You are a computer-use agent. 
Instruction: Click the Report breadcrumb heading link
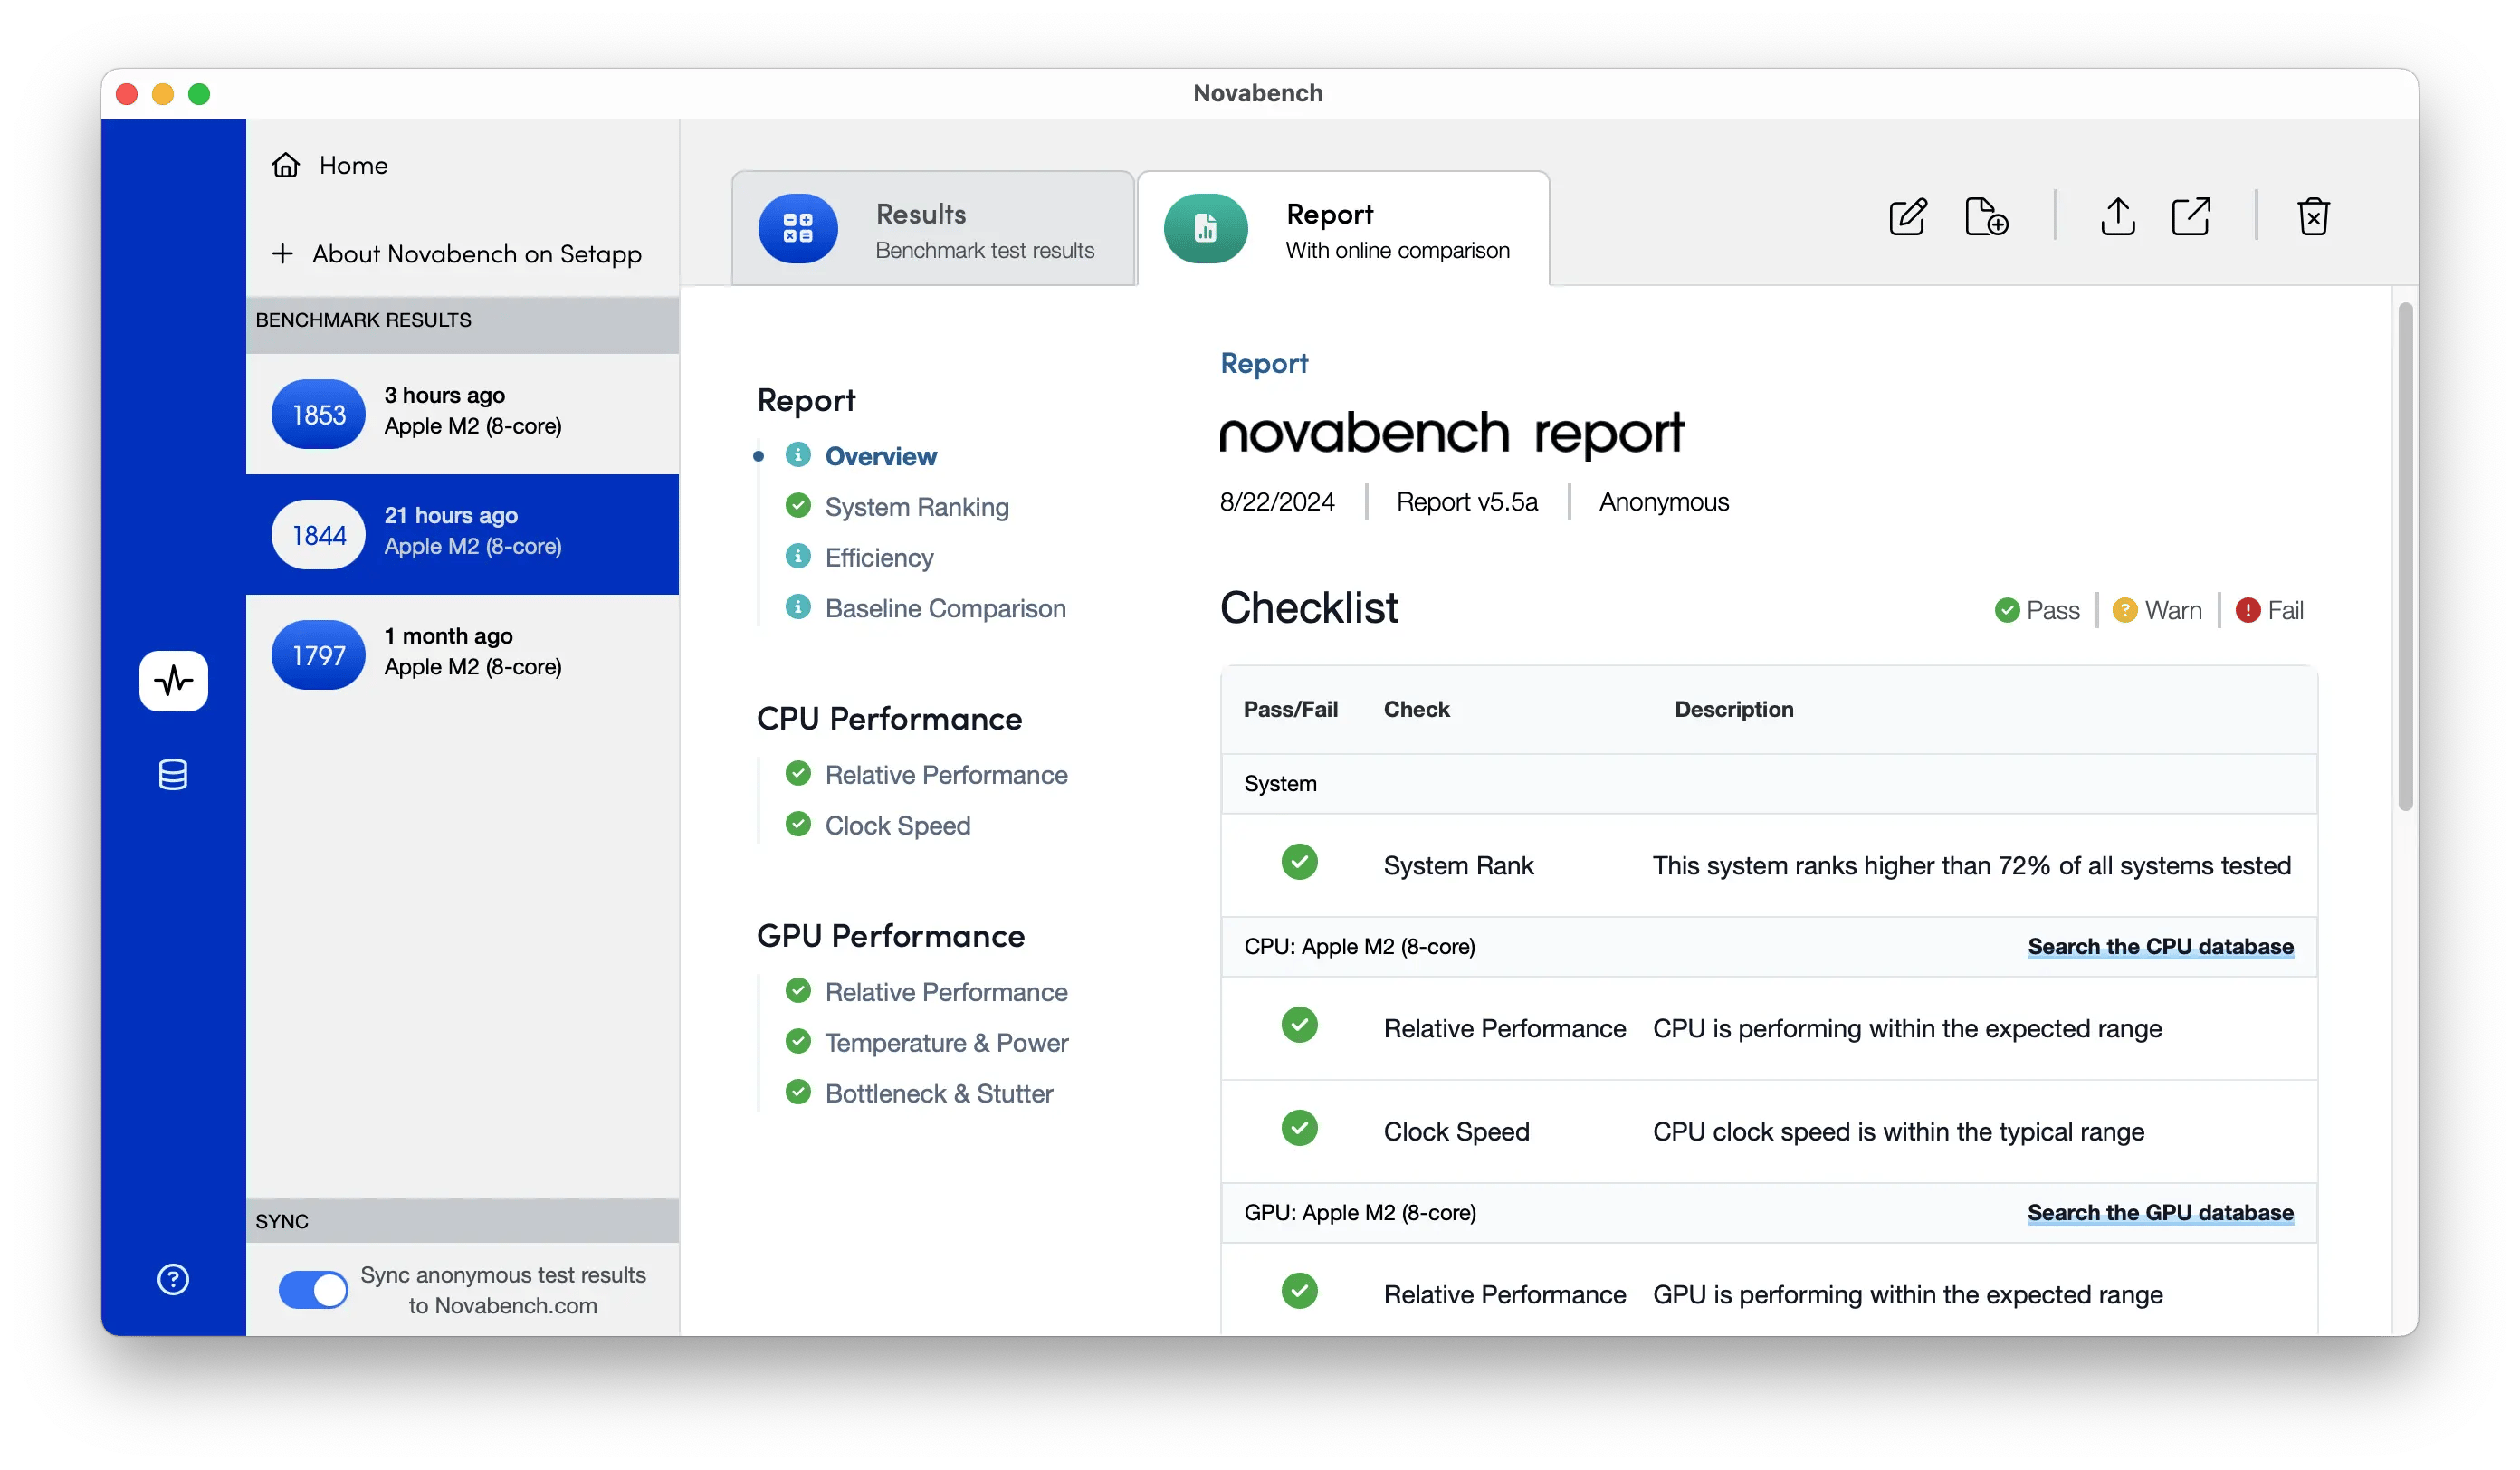(1263, 363)
